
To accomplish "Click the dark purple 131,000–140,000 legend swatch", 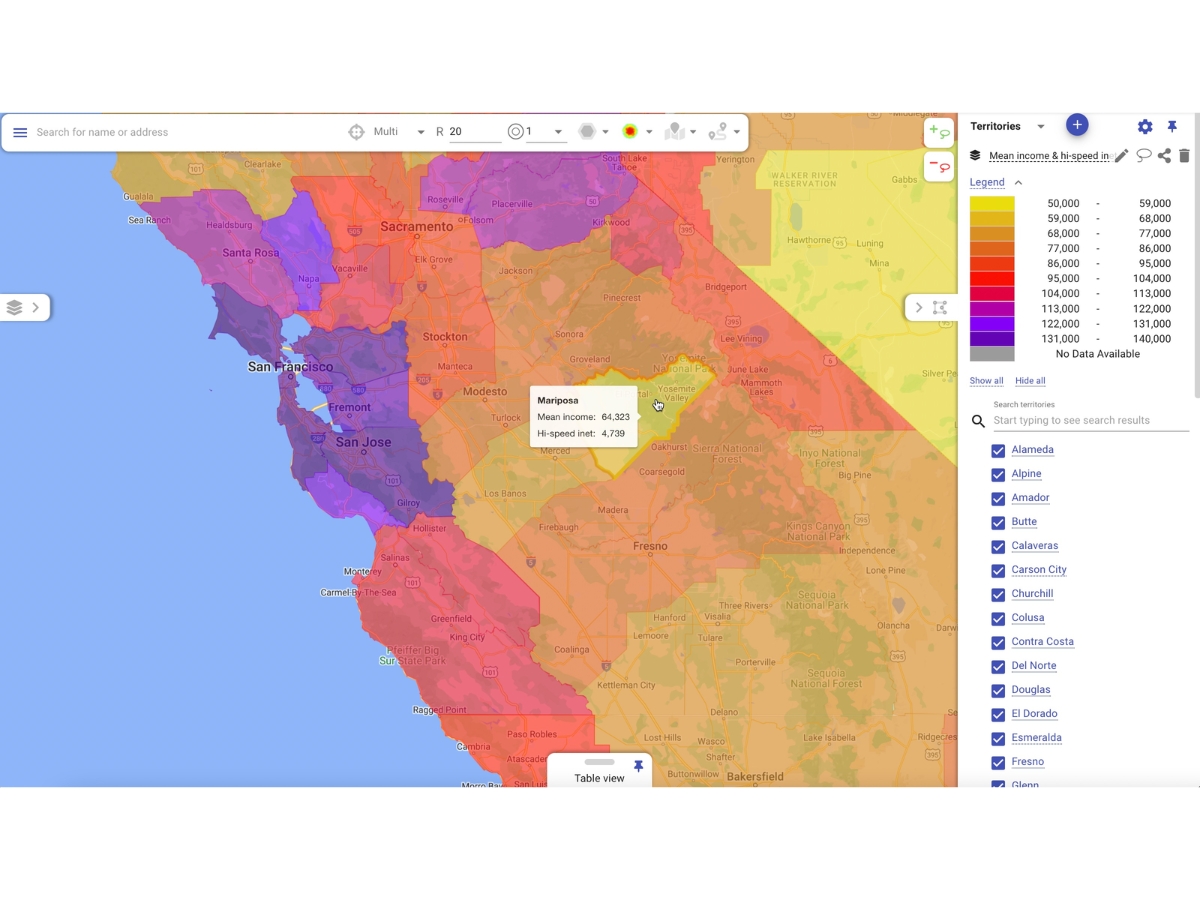I will (x=992, y=339).
